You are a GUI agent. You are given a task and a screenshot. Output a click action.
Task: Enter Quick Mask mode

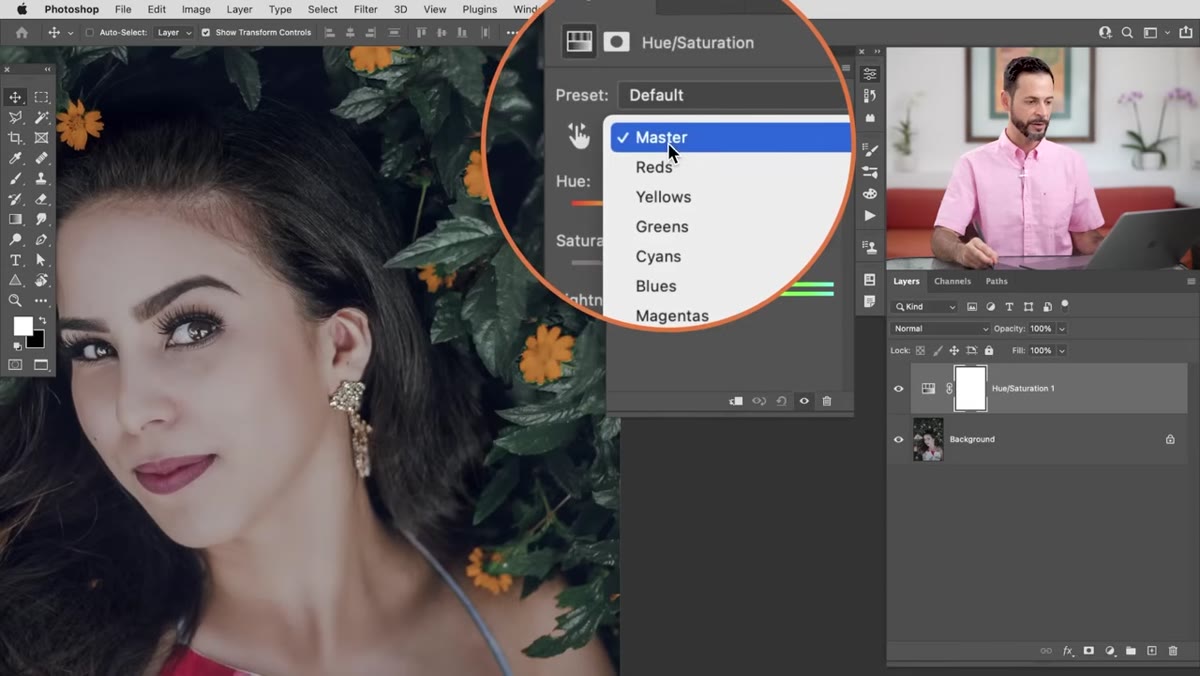[x=16, y=365]
